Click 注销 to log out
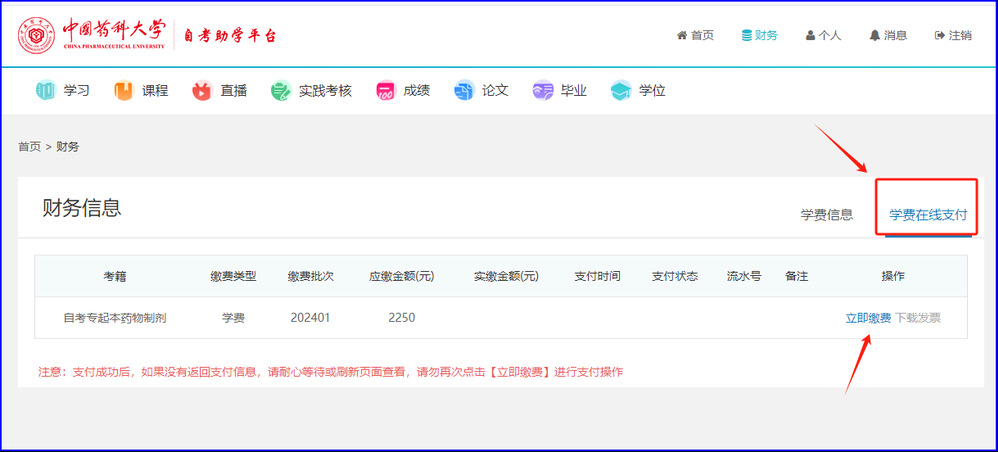Viewport: 998px width, 452px height. point(953,35)
